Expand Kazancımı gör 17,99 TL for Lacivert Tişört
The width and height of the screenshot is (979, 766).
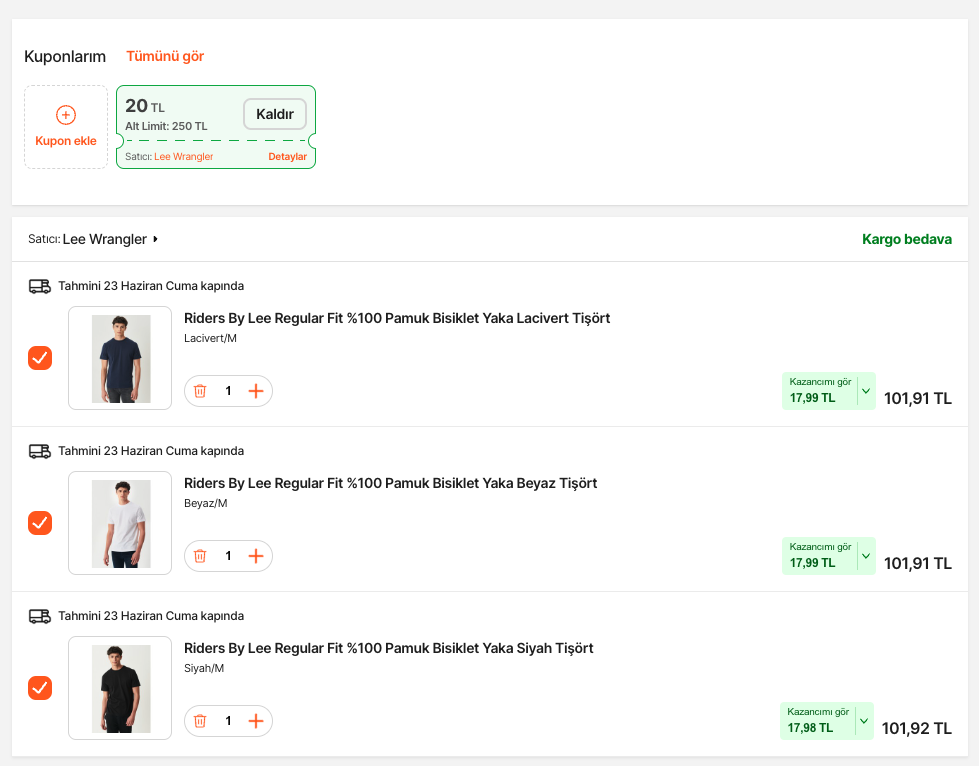(829, 391)
